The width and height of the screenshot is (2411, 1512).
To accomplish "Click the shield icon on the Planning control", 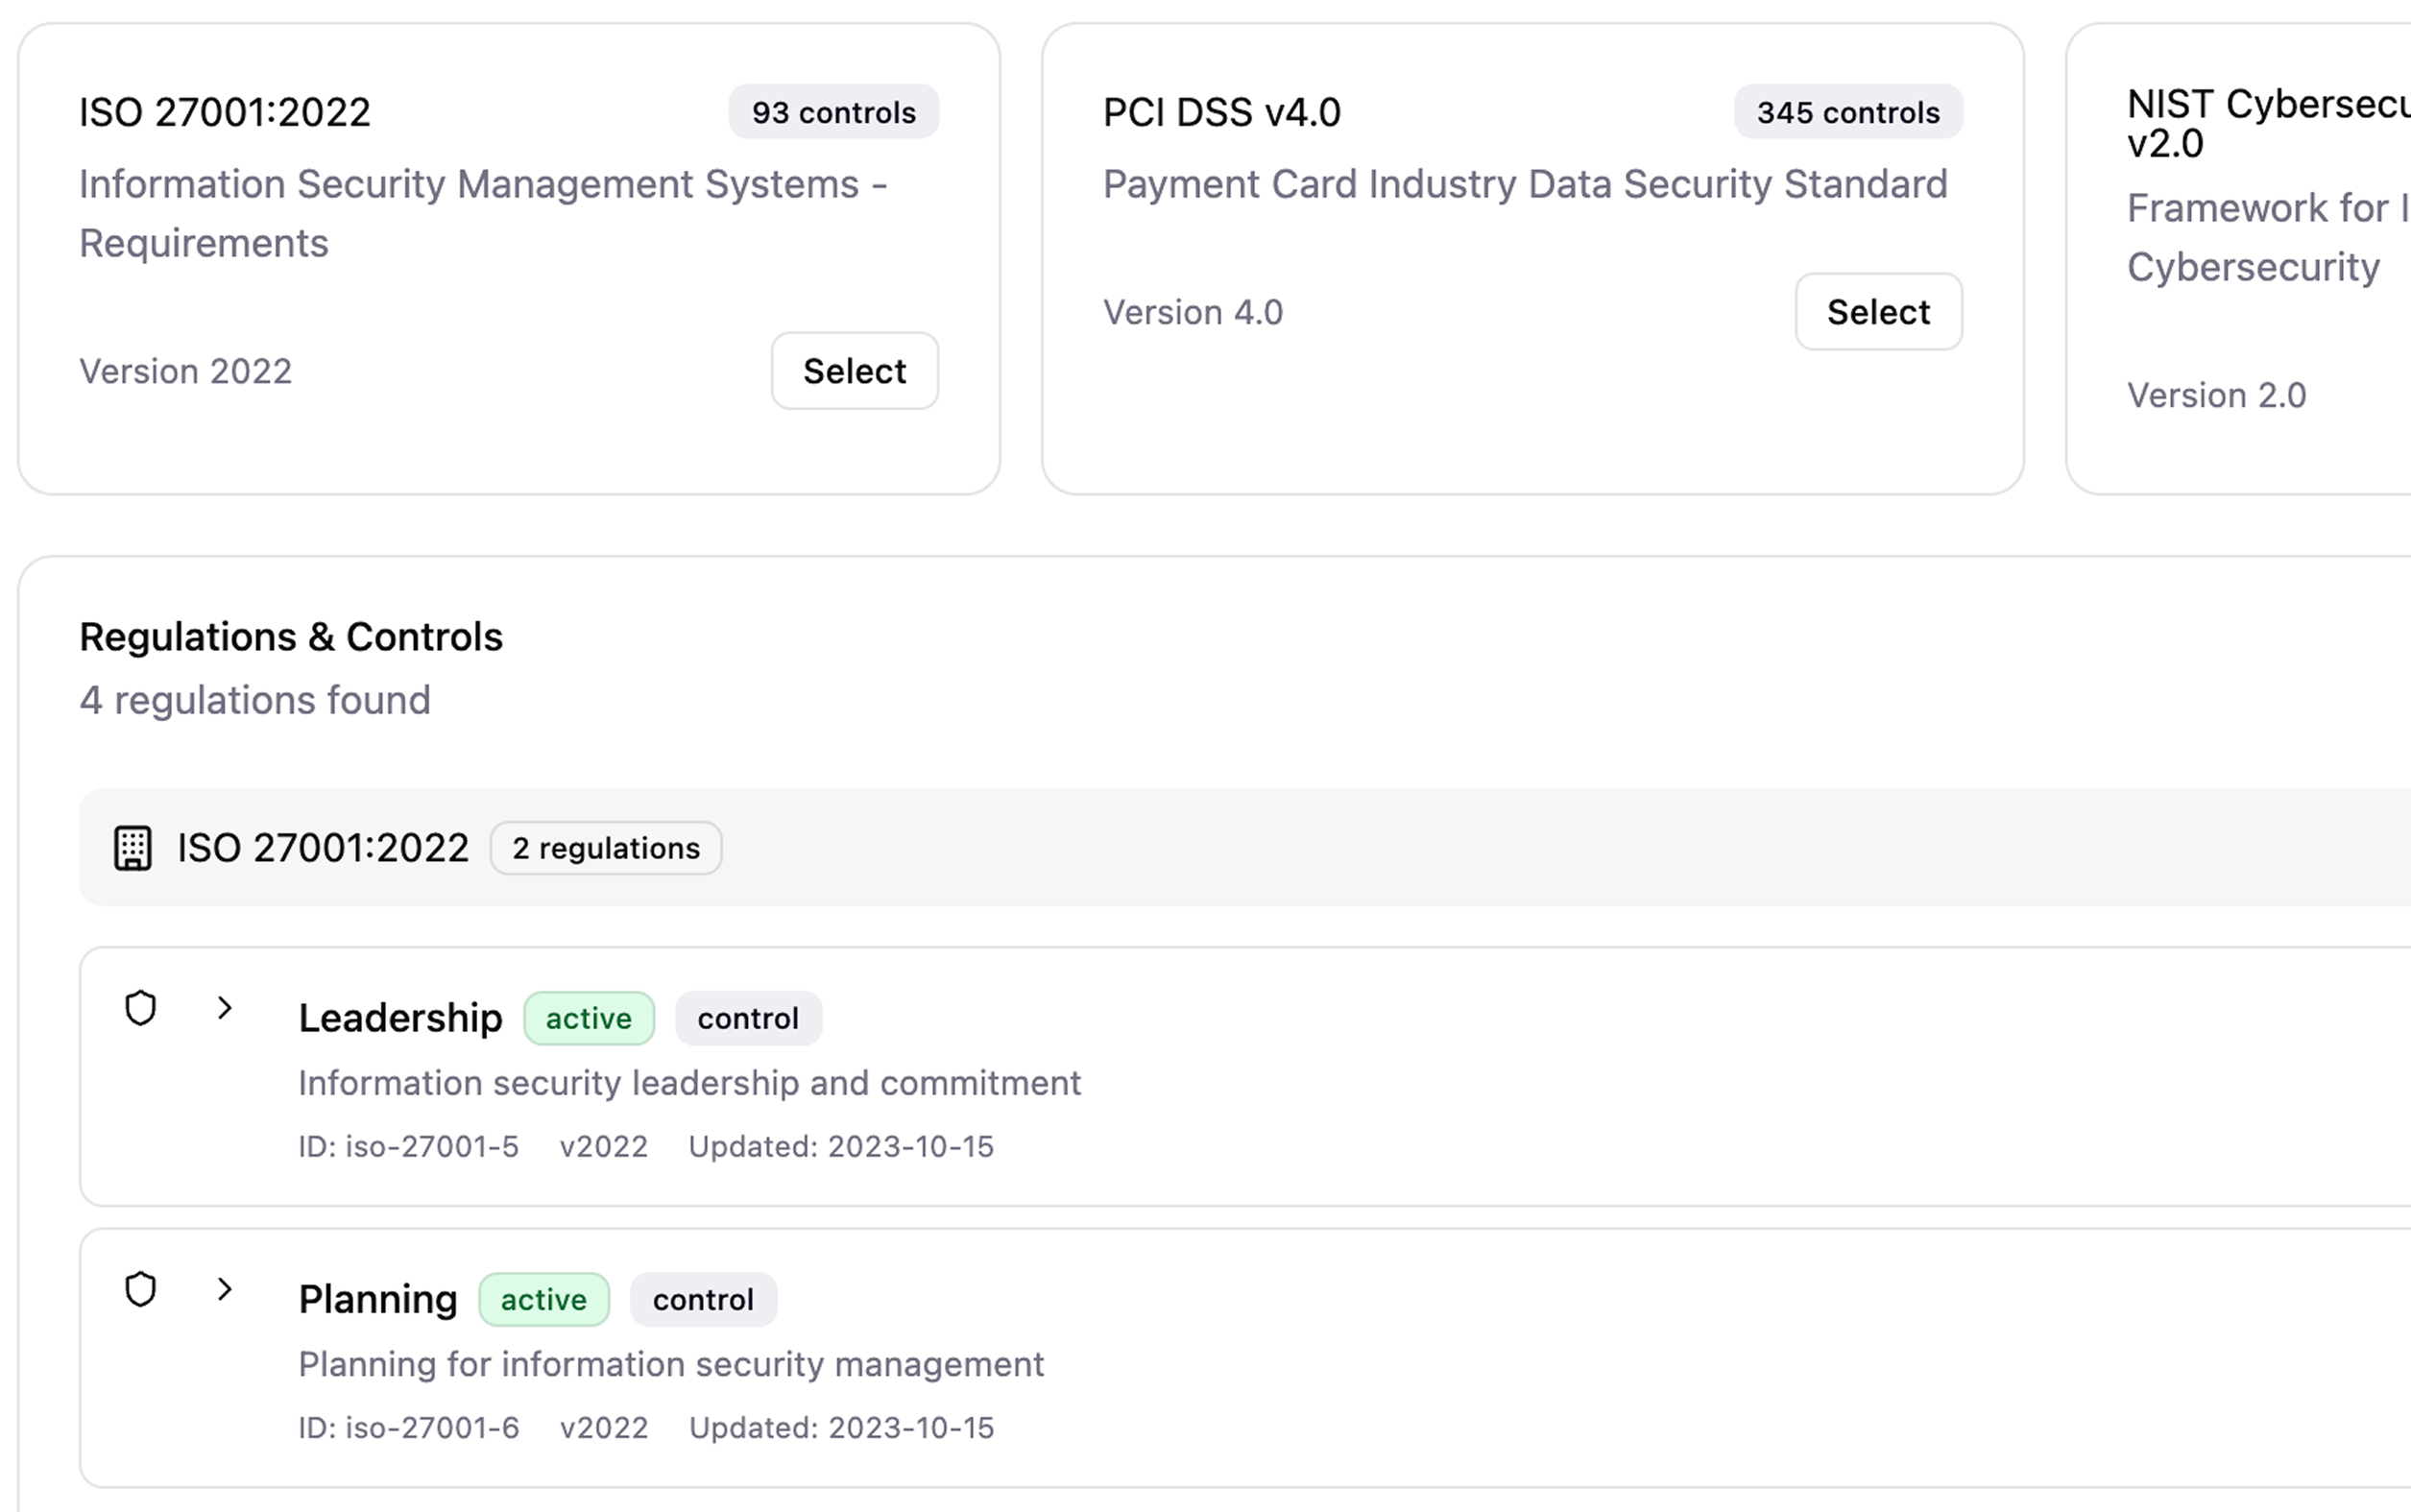I will pos(140,1289).
